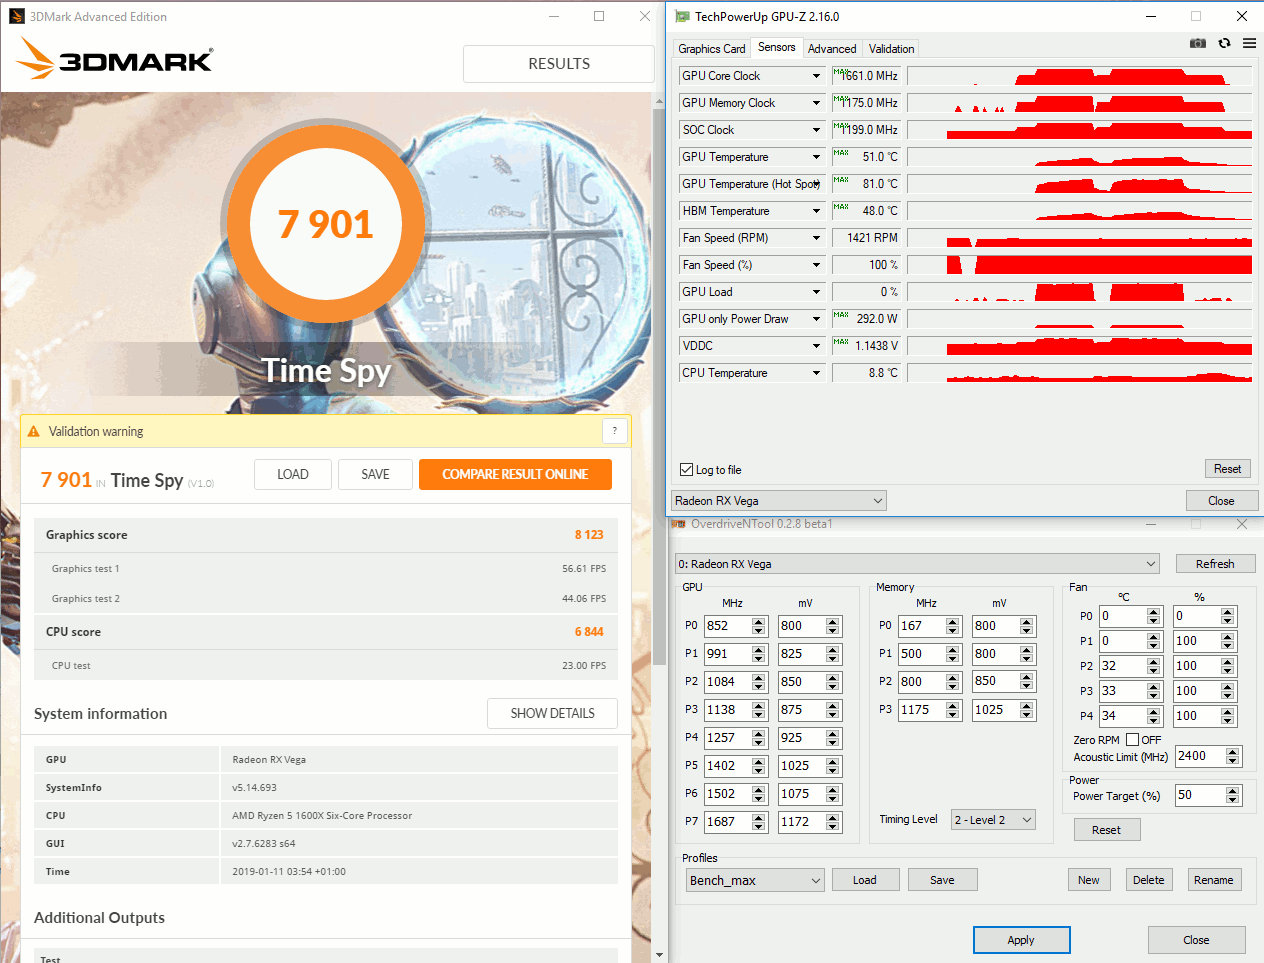1264x963 pixels.
Task: Open the Radeon RX Vega device dropdown in GPU-Z
Action: [779, 501]
